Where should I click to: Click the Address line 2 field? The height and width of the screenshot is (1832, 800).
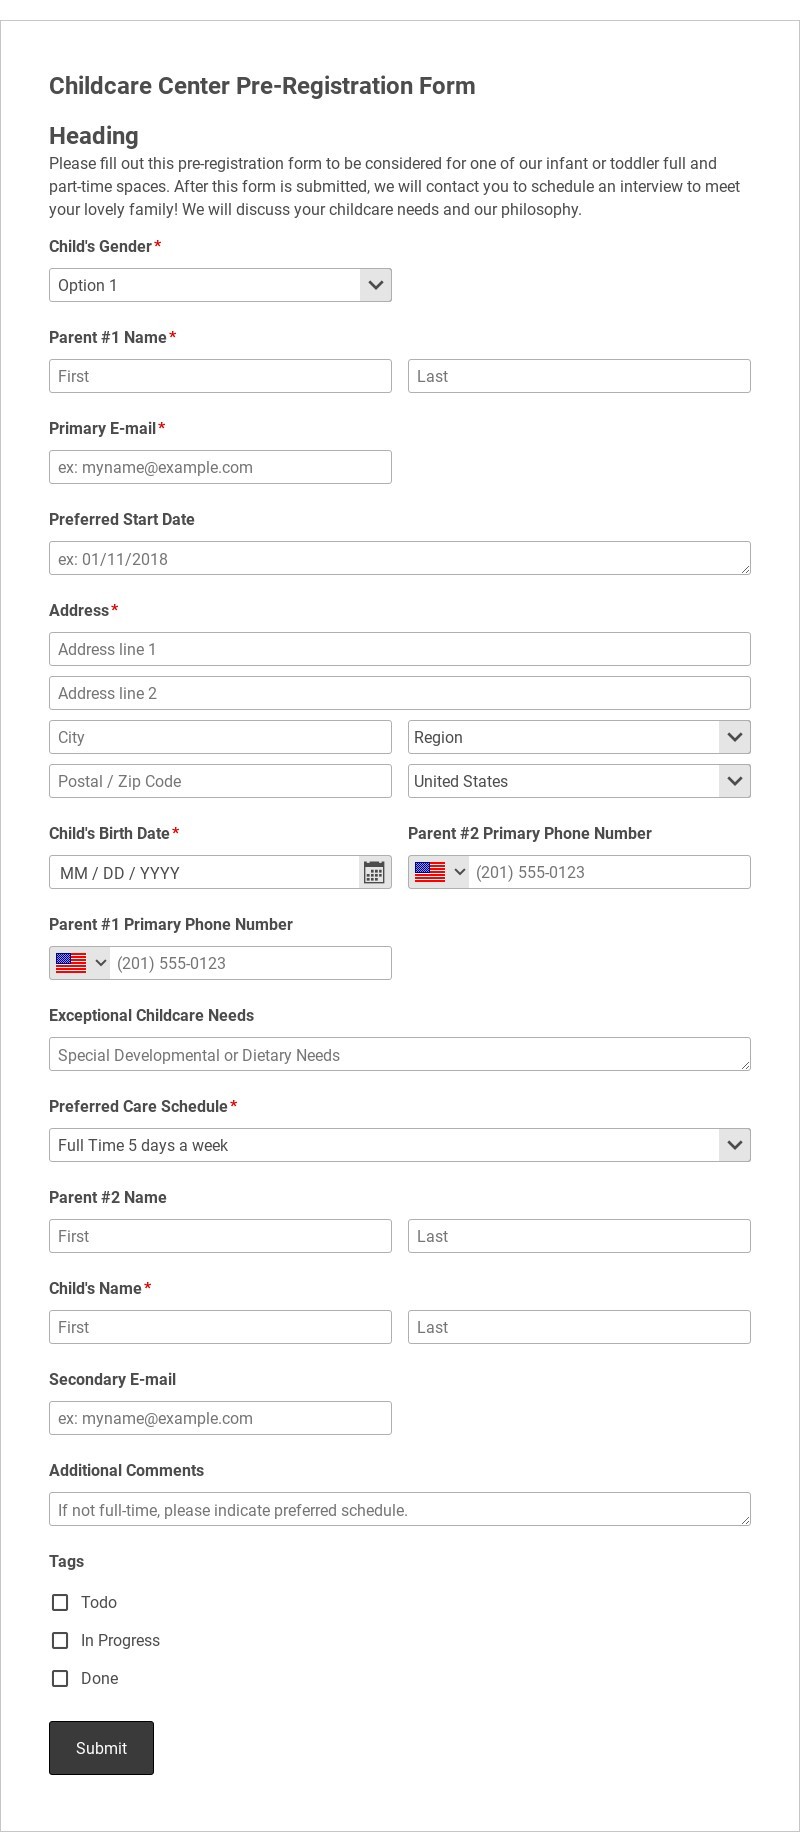[400, 693]
